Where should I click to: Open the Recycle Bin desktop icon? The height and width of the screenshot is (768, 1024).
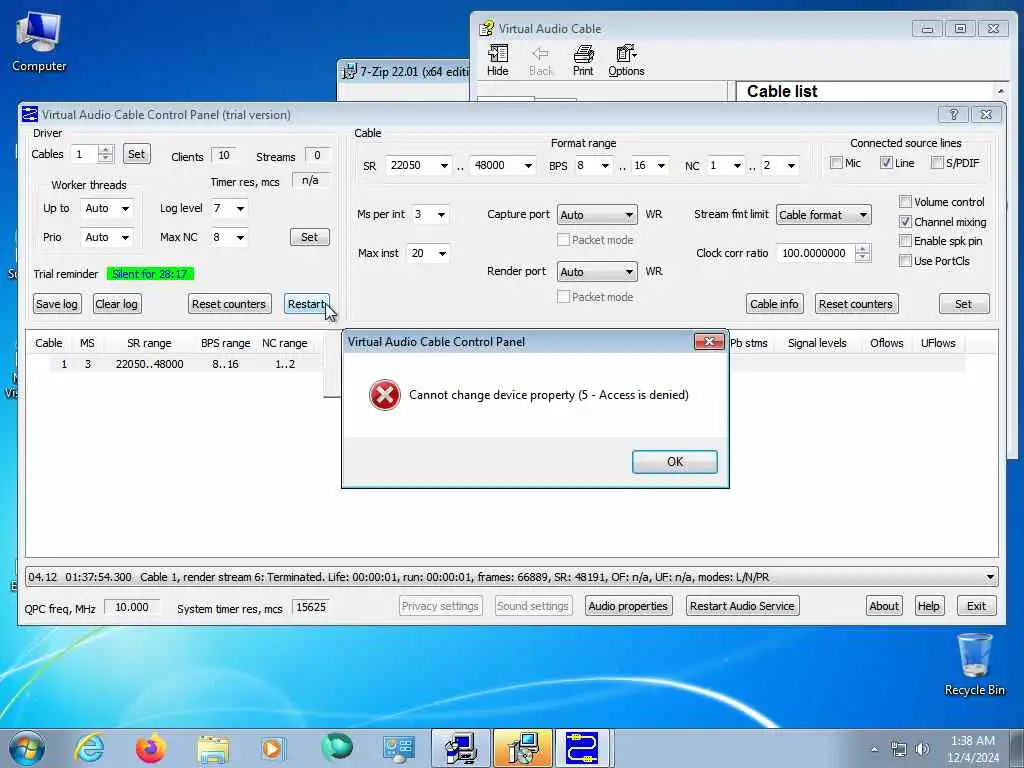tap(974, 665)
